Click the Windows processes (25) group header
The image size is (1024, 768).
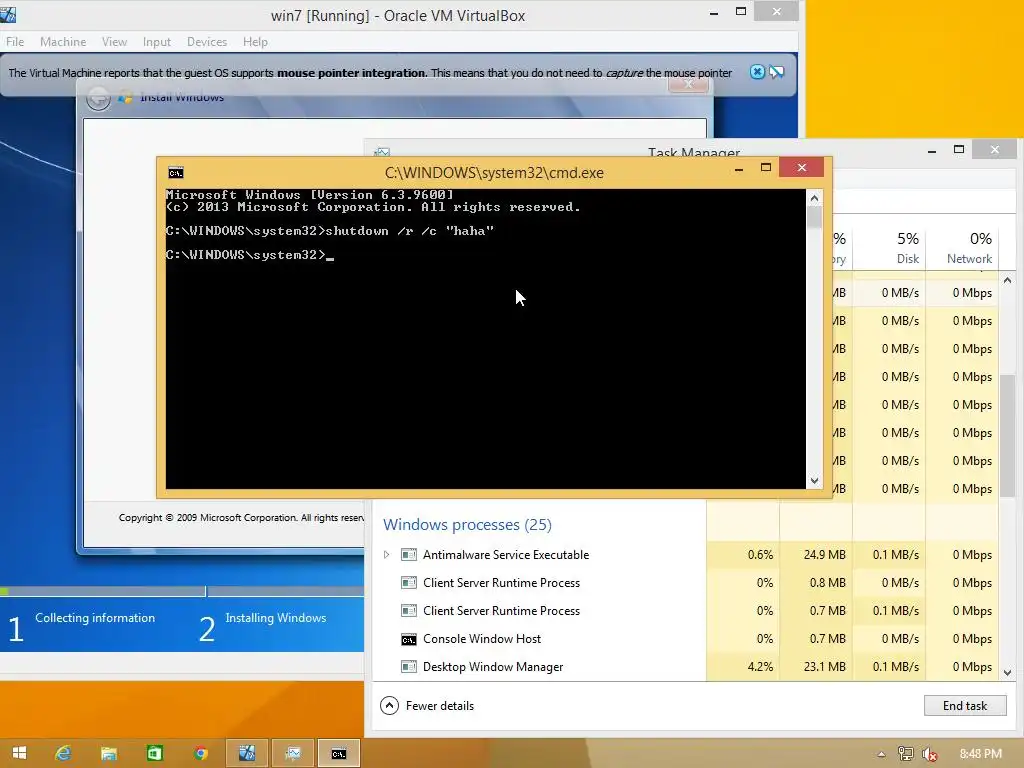pos(468,524)
